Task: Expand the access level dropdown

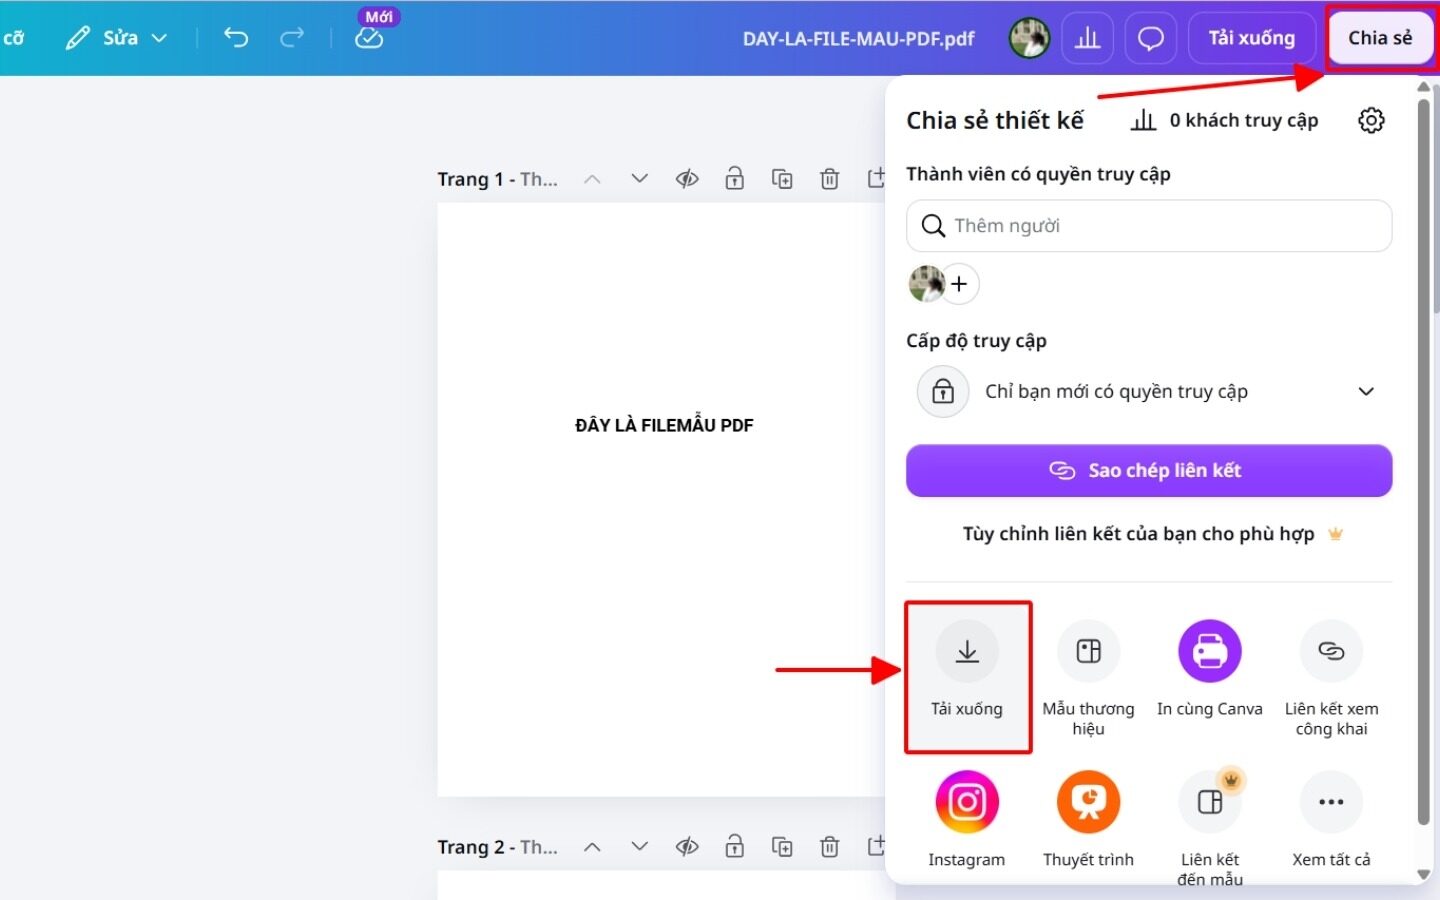Action: coord(1149,391)
